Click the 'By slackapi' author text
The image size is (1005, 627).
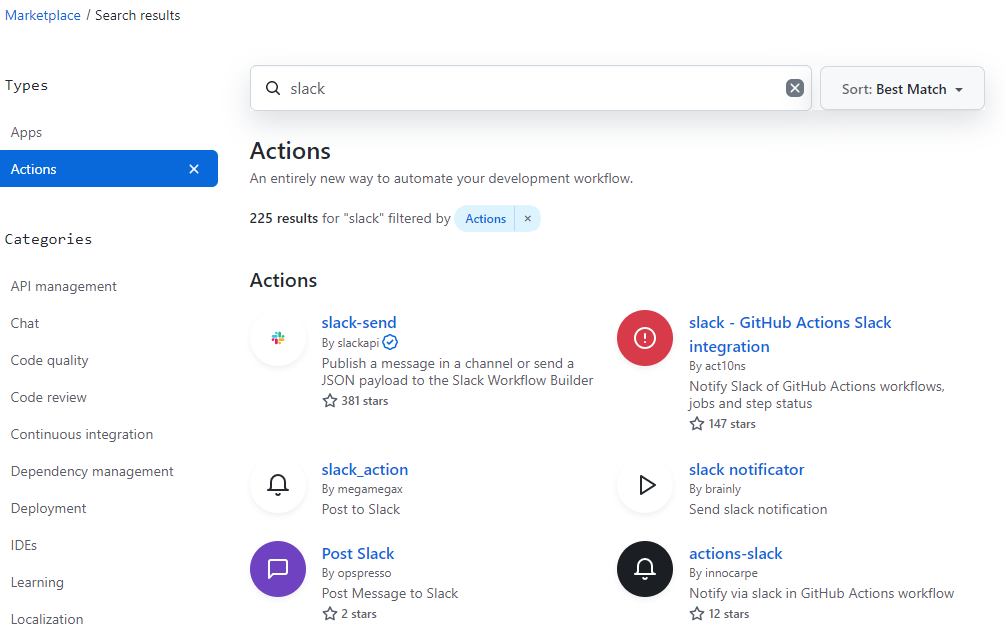[351, 343]
